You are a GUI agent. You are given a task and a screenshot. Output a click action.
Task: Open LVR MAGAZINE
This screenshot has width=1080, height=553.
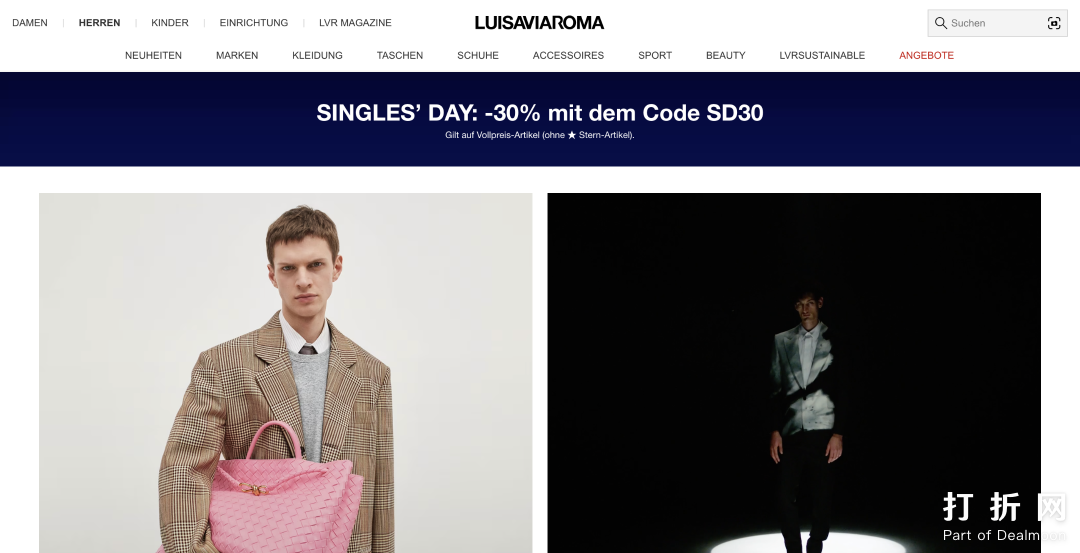coord(355,23)
